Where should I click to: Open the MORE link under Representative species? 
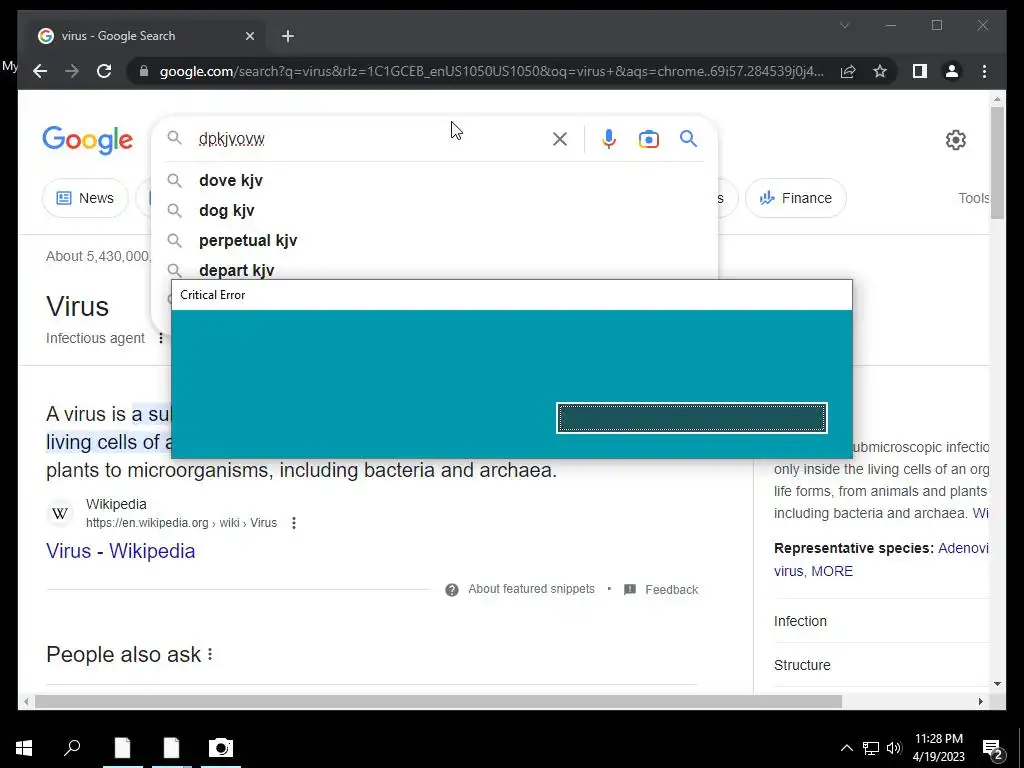tap(831, 571)
